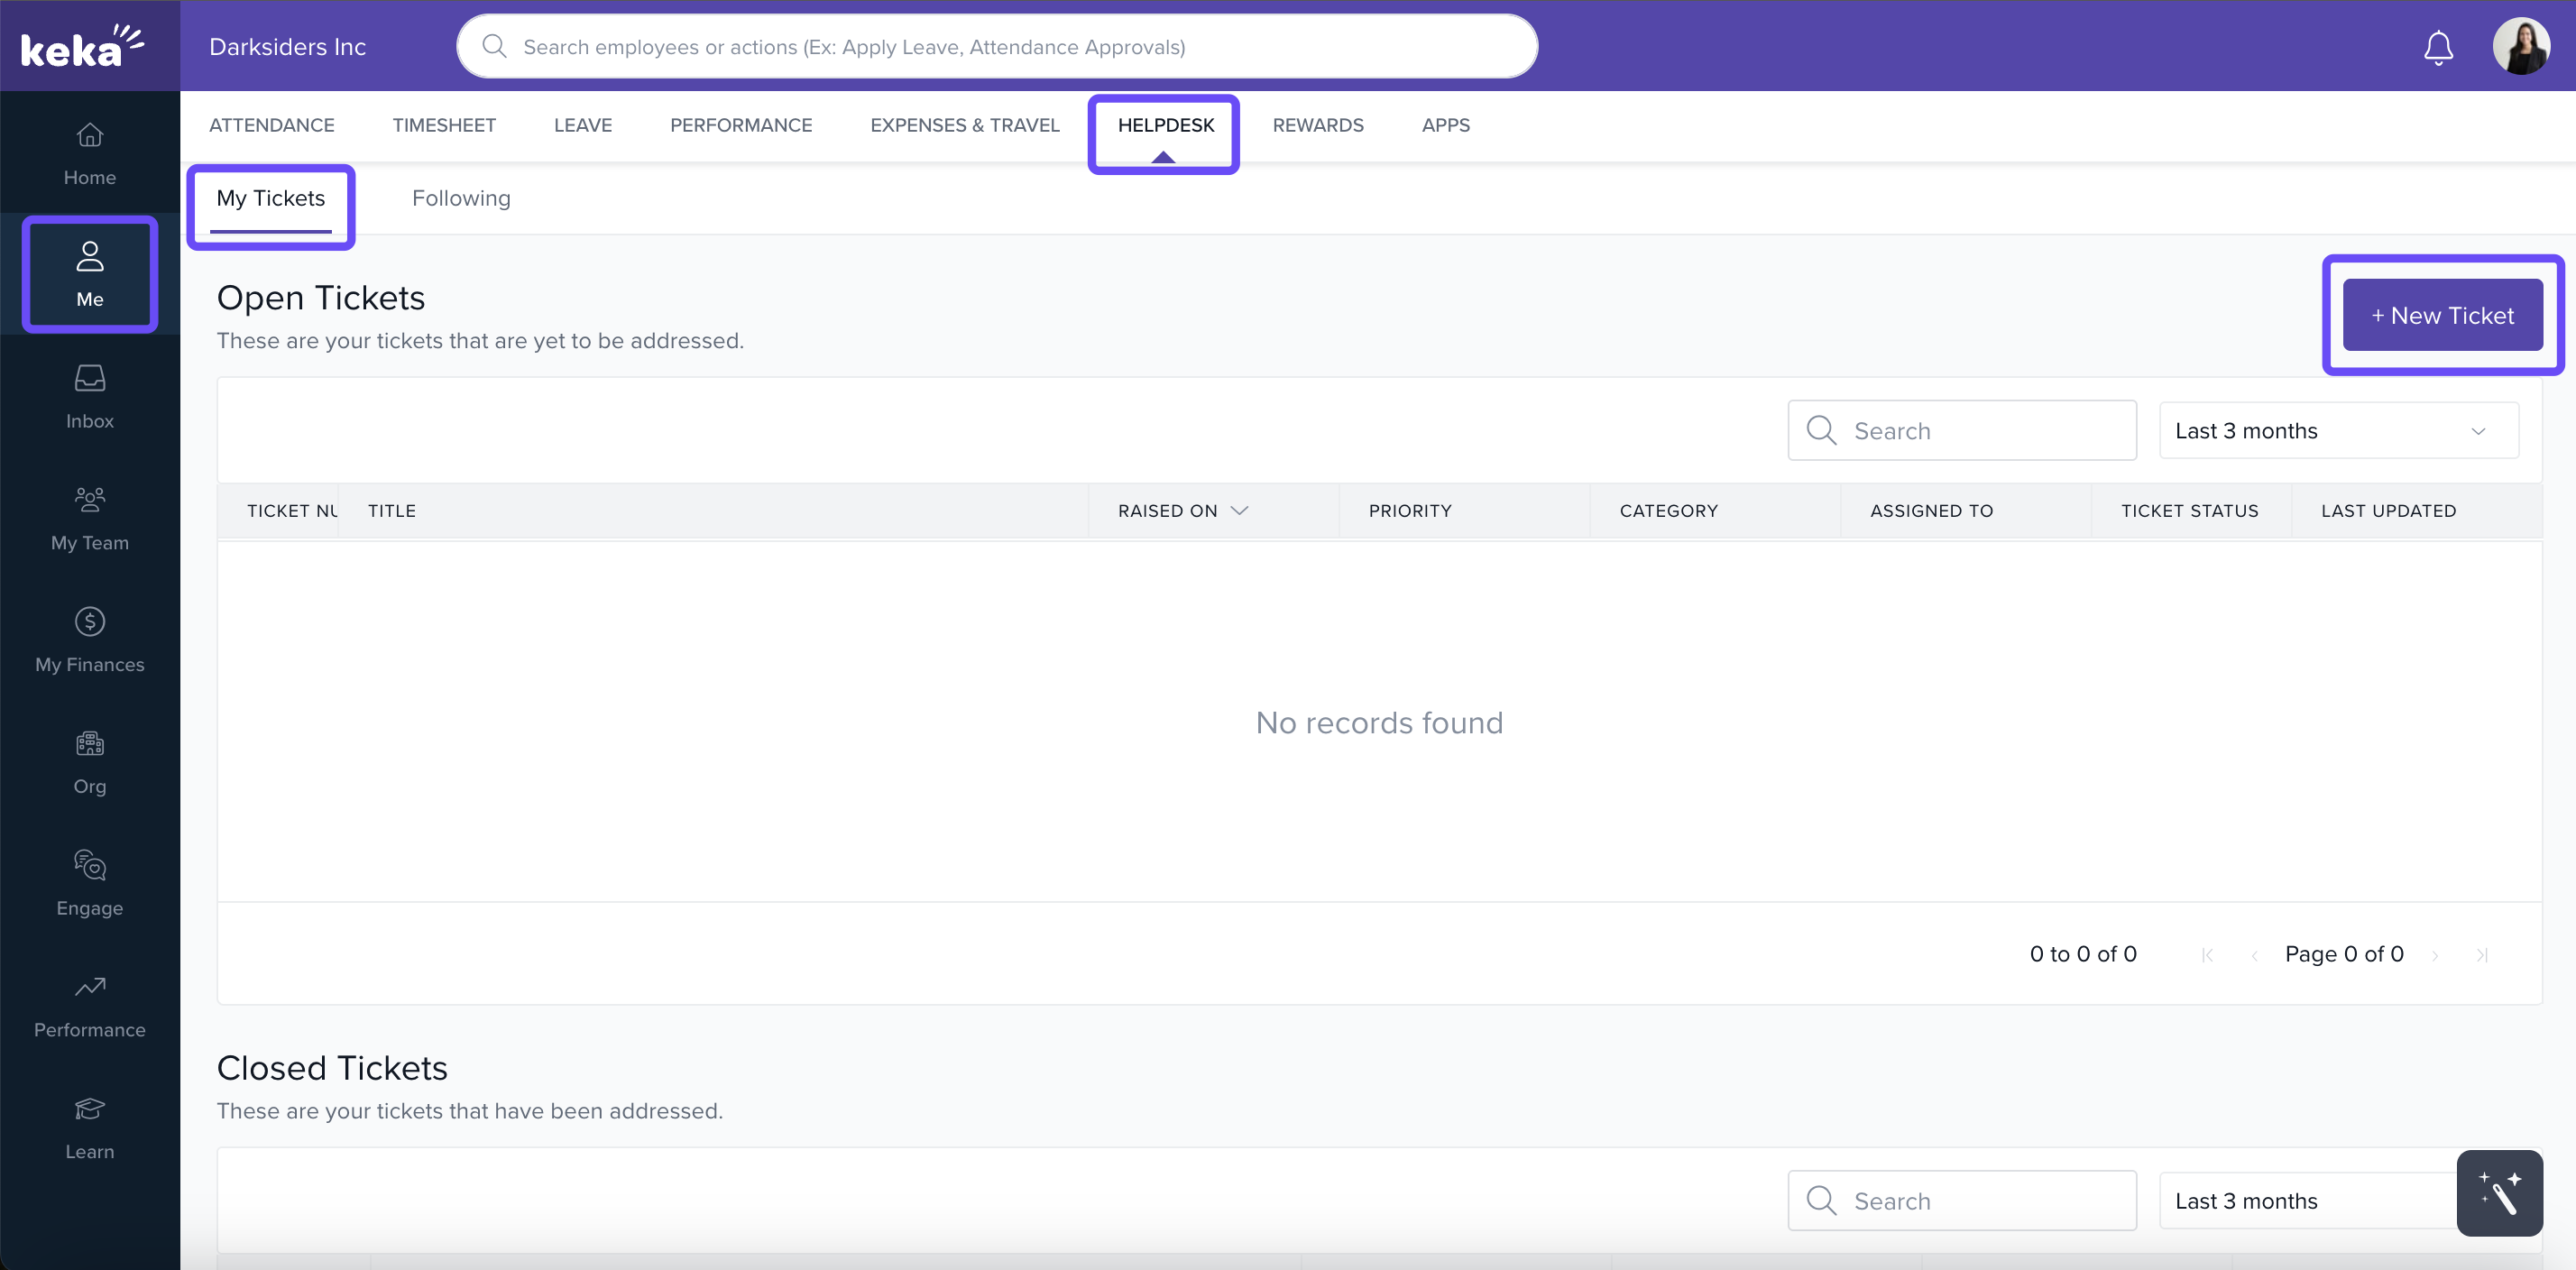
Task: Open the Home sidebar icon
Action: (x=90, y=135)
